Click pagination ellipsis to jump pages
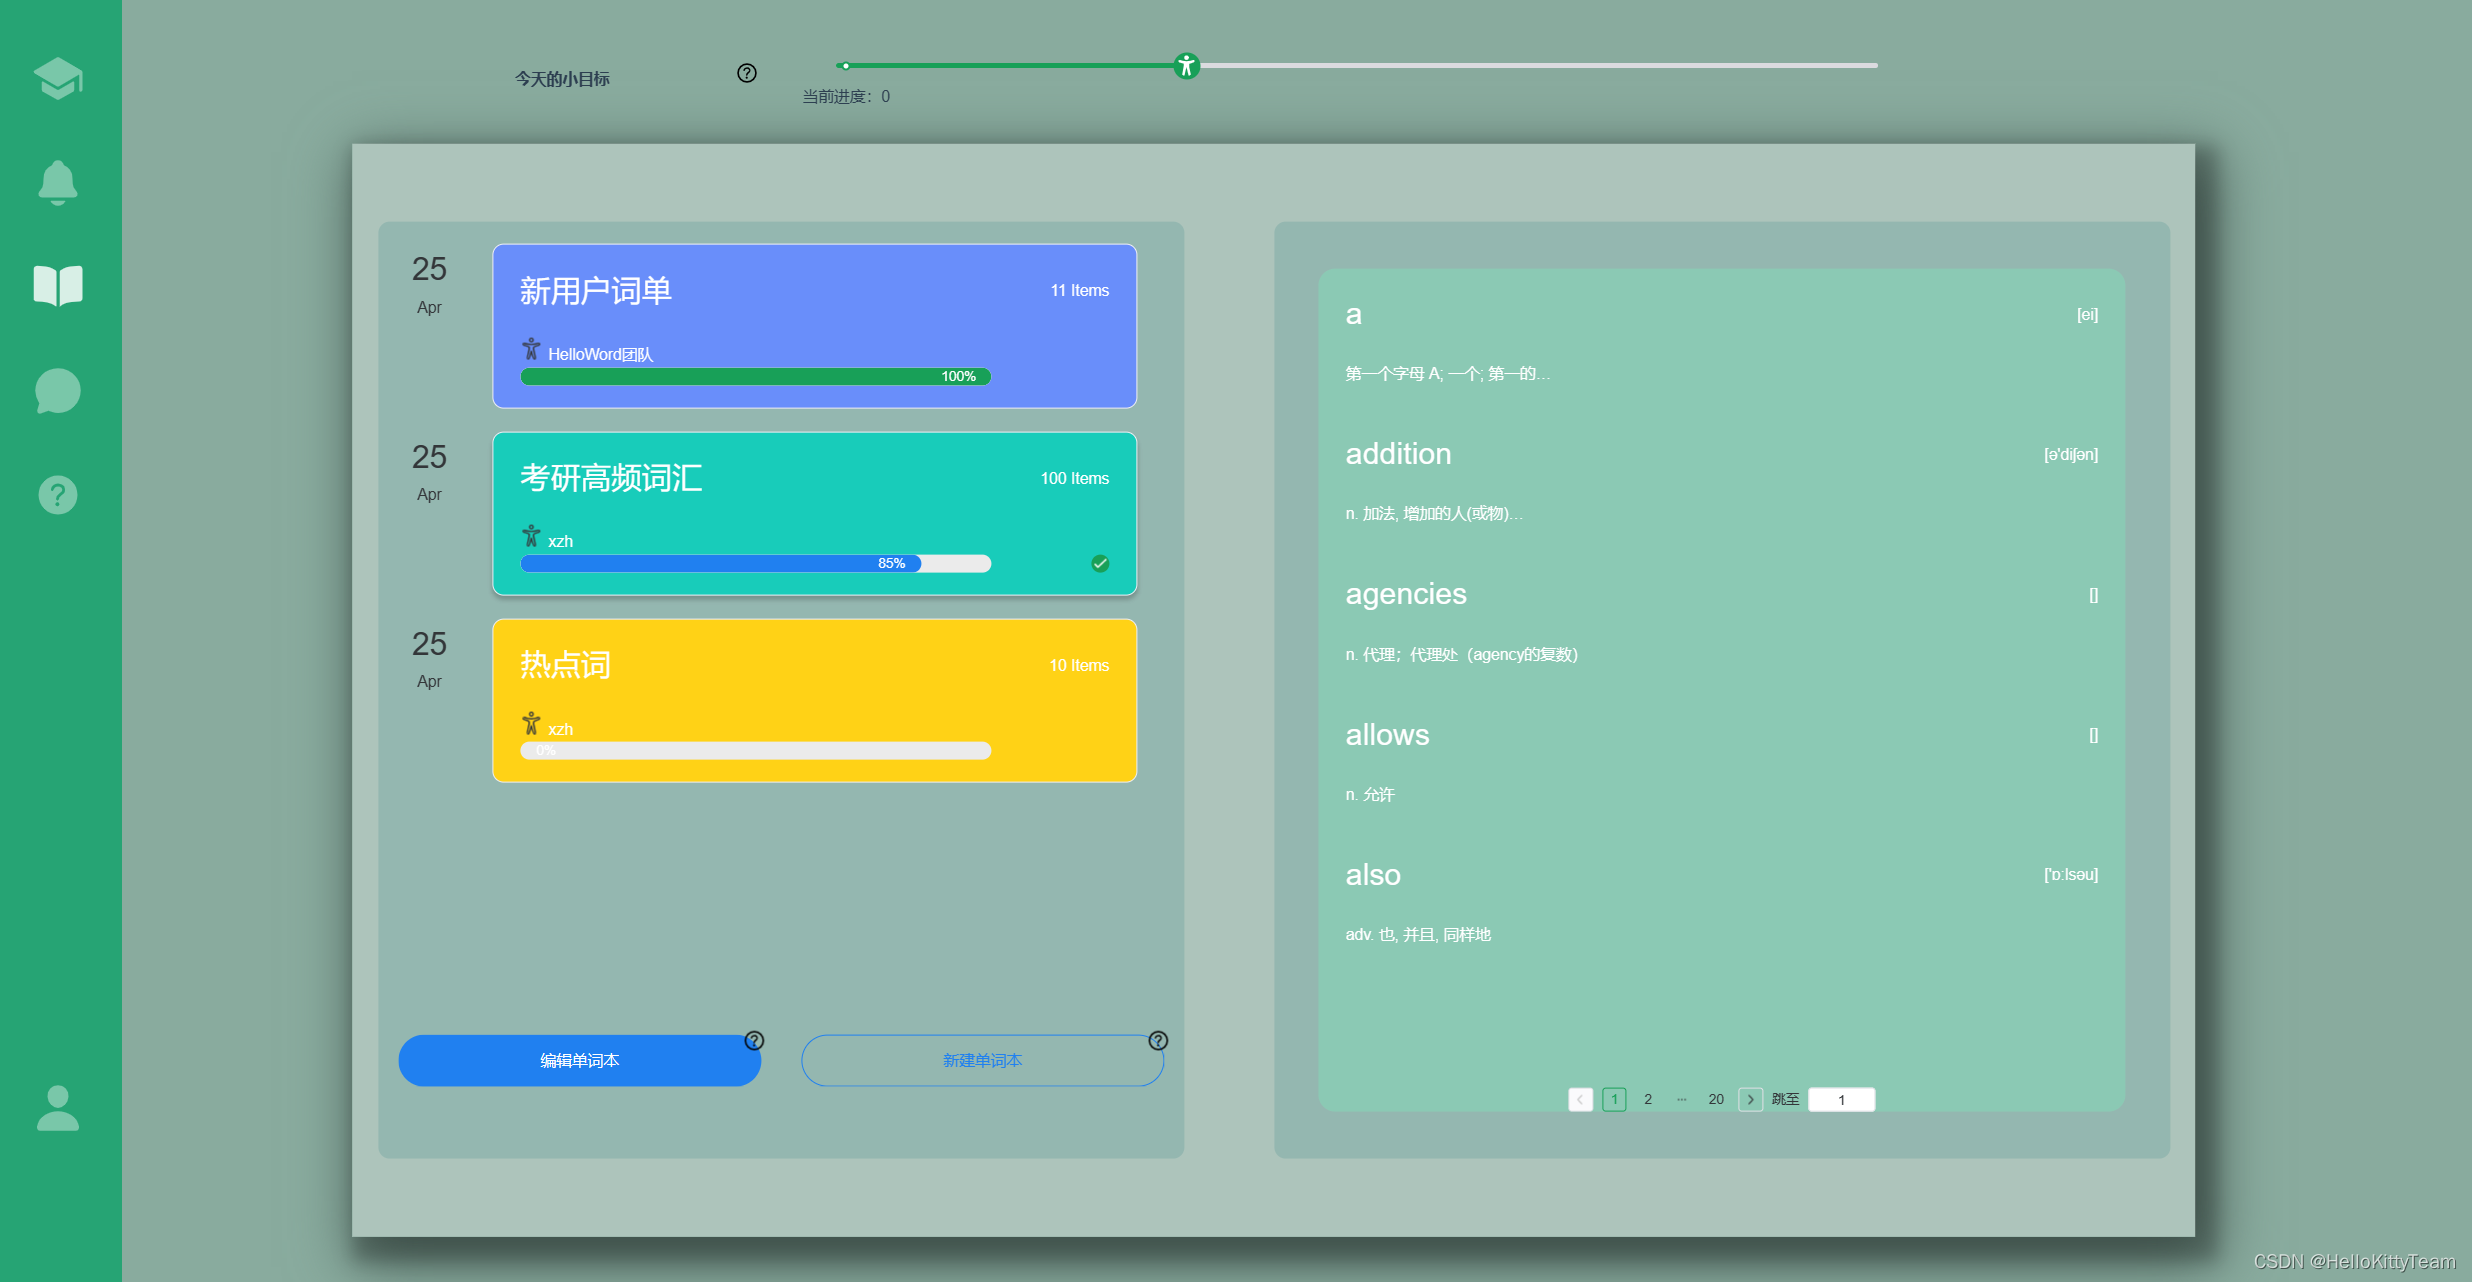The width and height of the screenshot is (2472, 1282). (1682, 1100)
